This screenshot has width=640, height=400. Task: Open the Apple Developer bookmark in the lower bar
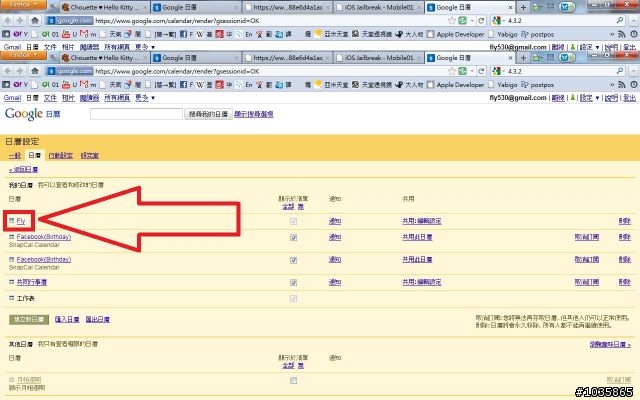[456, 85]
